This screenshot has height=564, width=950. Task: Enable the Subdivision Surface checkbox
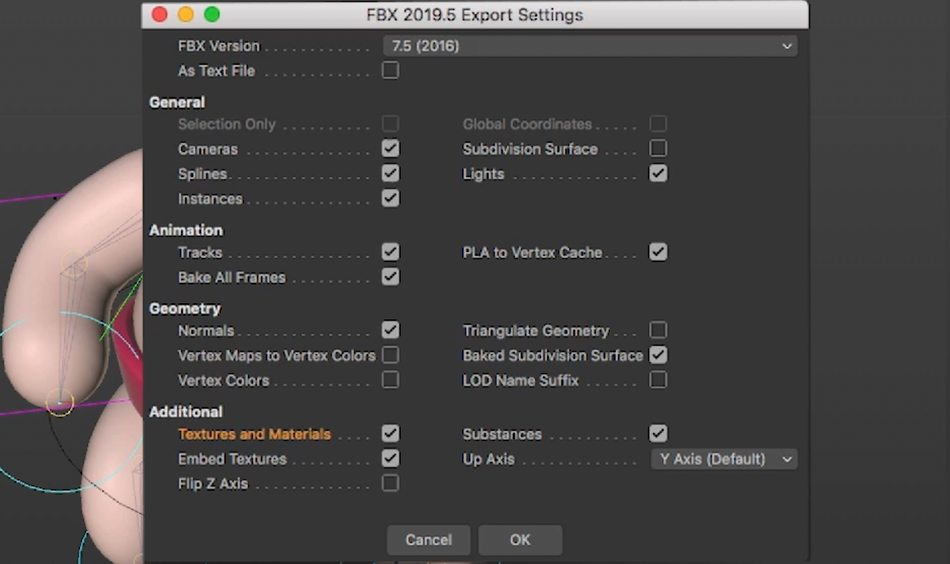pos(658,148)
